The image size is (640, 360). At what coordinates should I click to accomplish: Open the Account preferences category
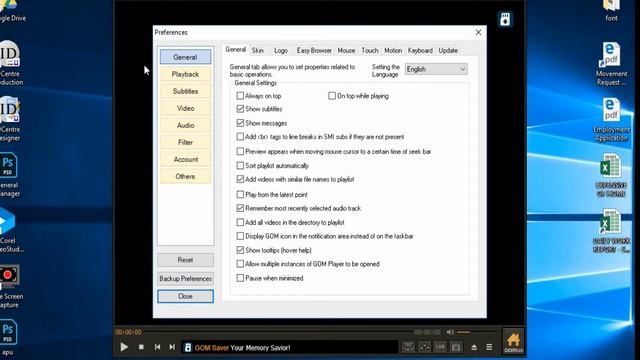click(x=185, y=160)
